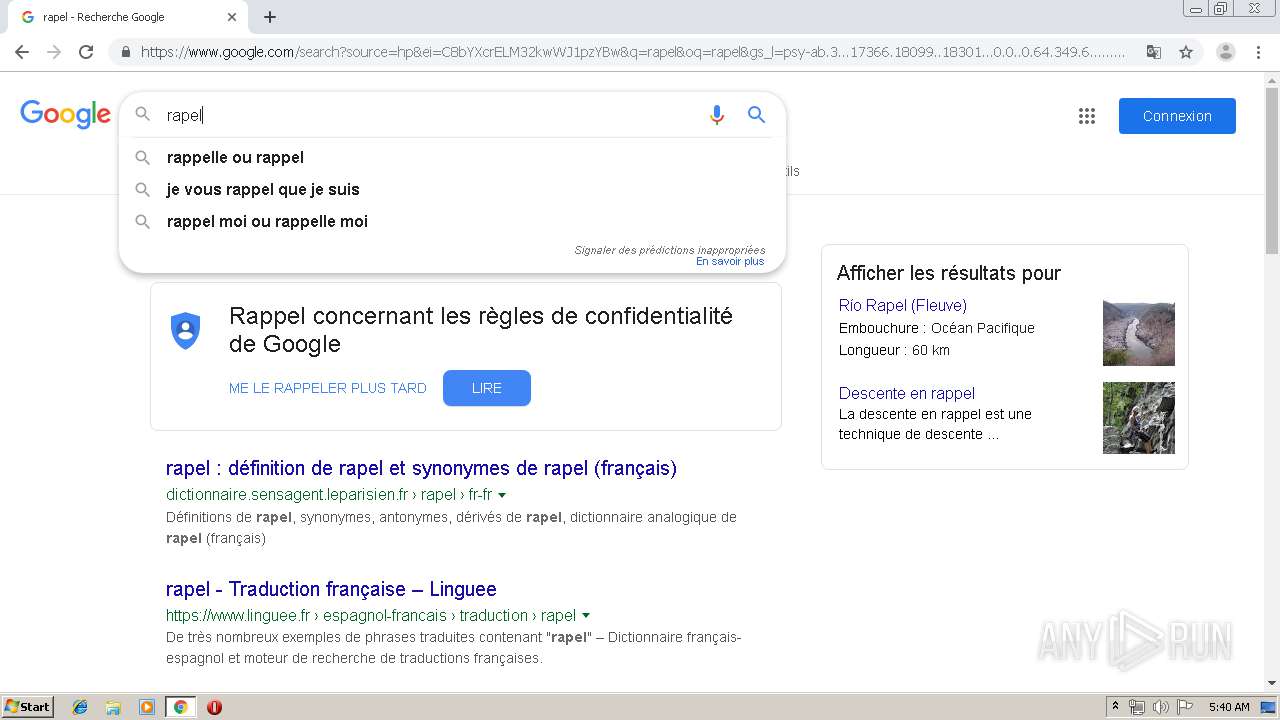Open rapel - Traduction française Linguee result
The height and width of the screenshot is (720, 1280).
(x=331, y=589)
